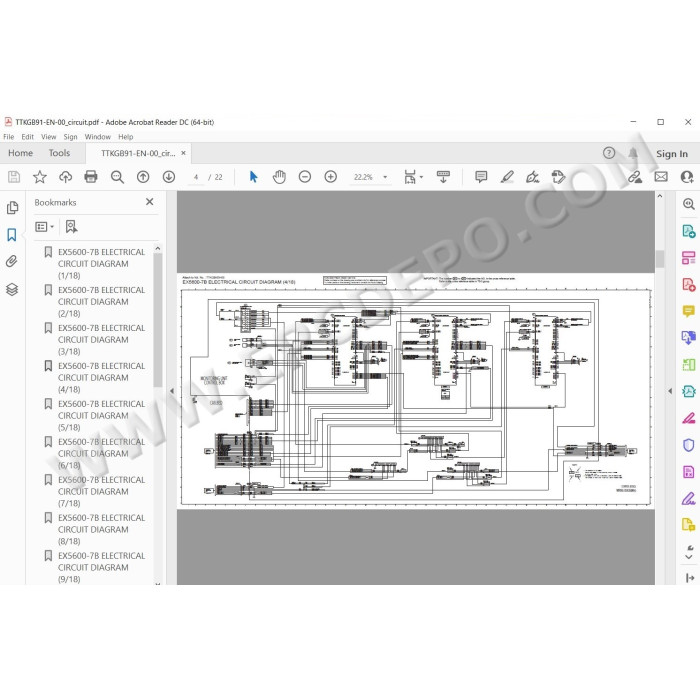The image size is (700, 700).
Task: Open Find text magnifier tool
Action: (117, 177)
